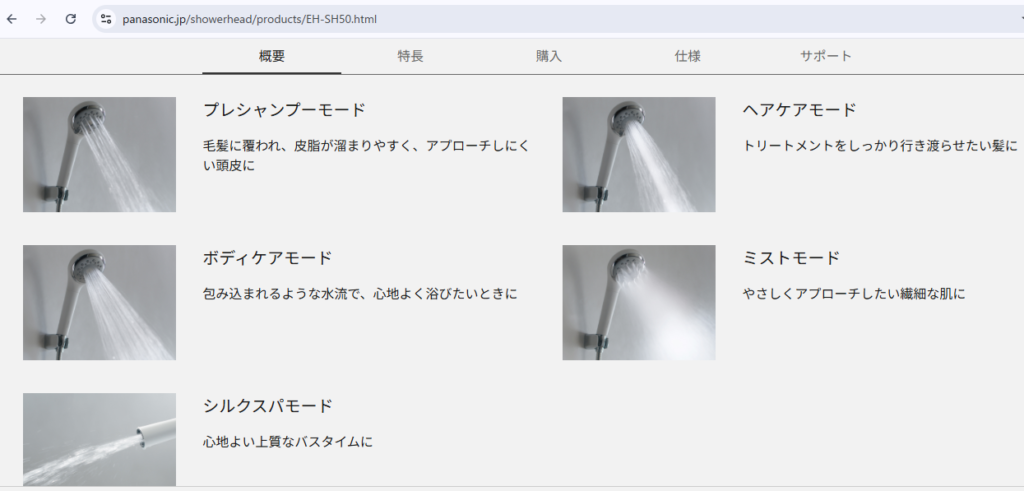Click the ヘアケアモード heading
The width and height of the screenshot is (1024, 491).
pos(799,110)
